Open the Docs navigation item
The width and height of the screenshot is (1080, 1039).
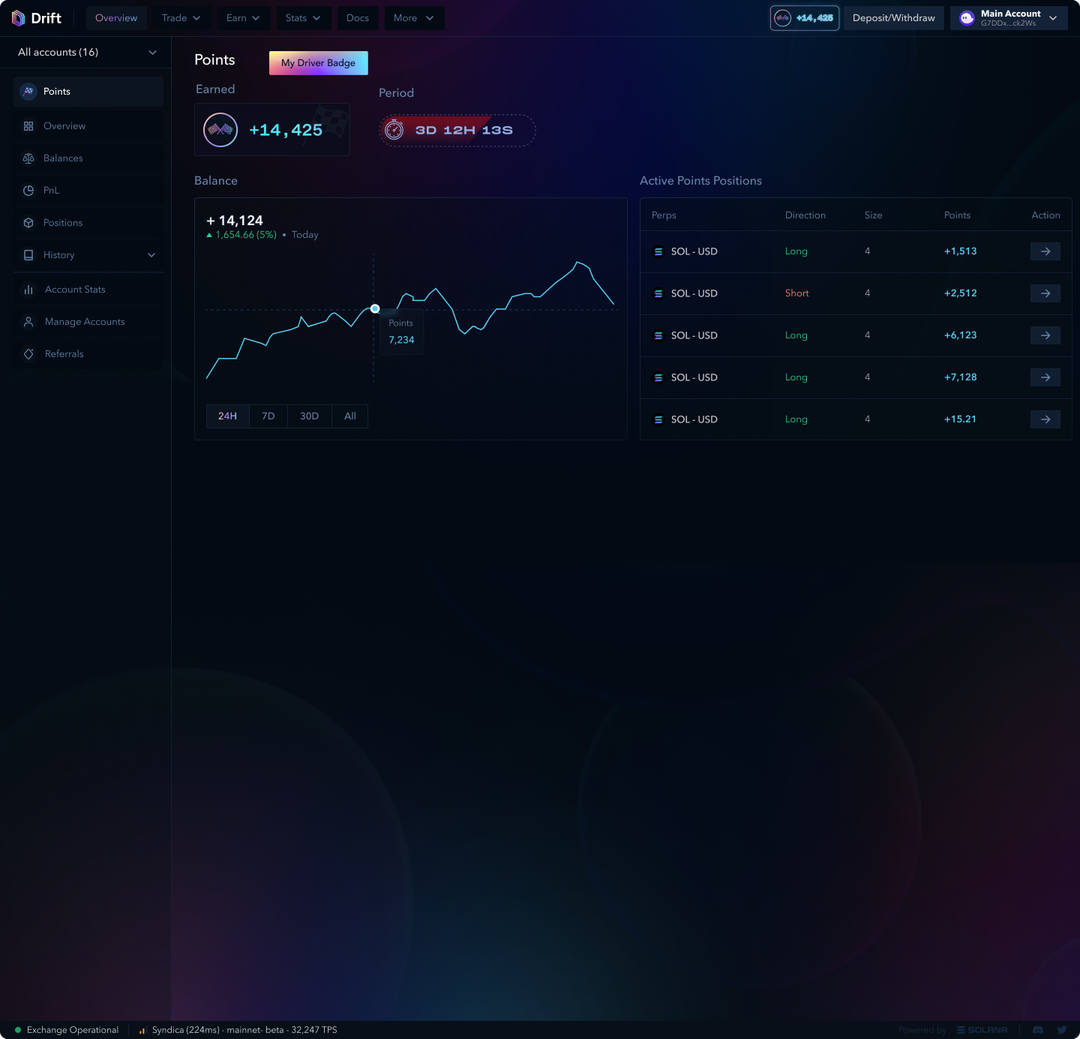pos(357,18)
